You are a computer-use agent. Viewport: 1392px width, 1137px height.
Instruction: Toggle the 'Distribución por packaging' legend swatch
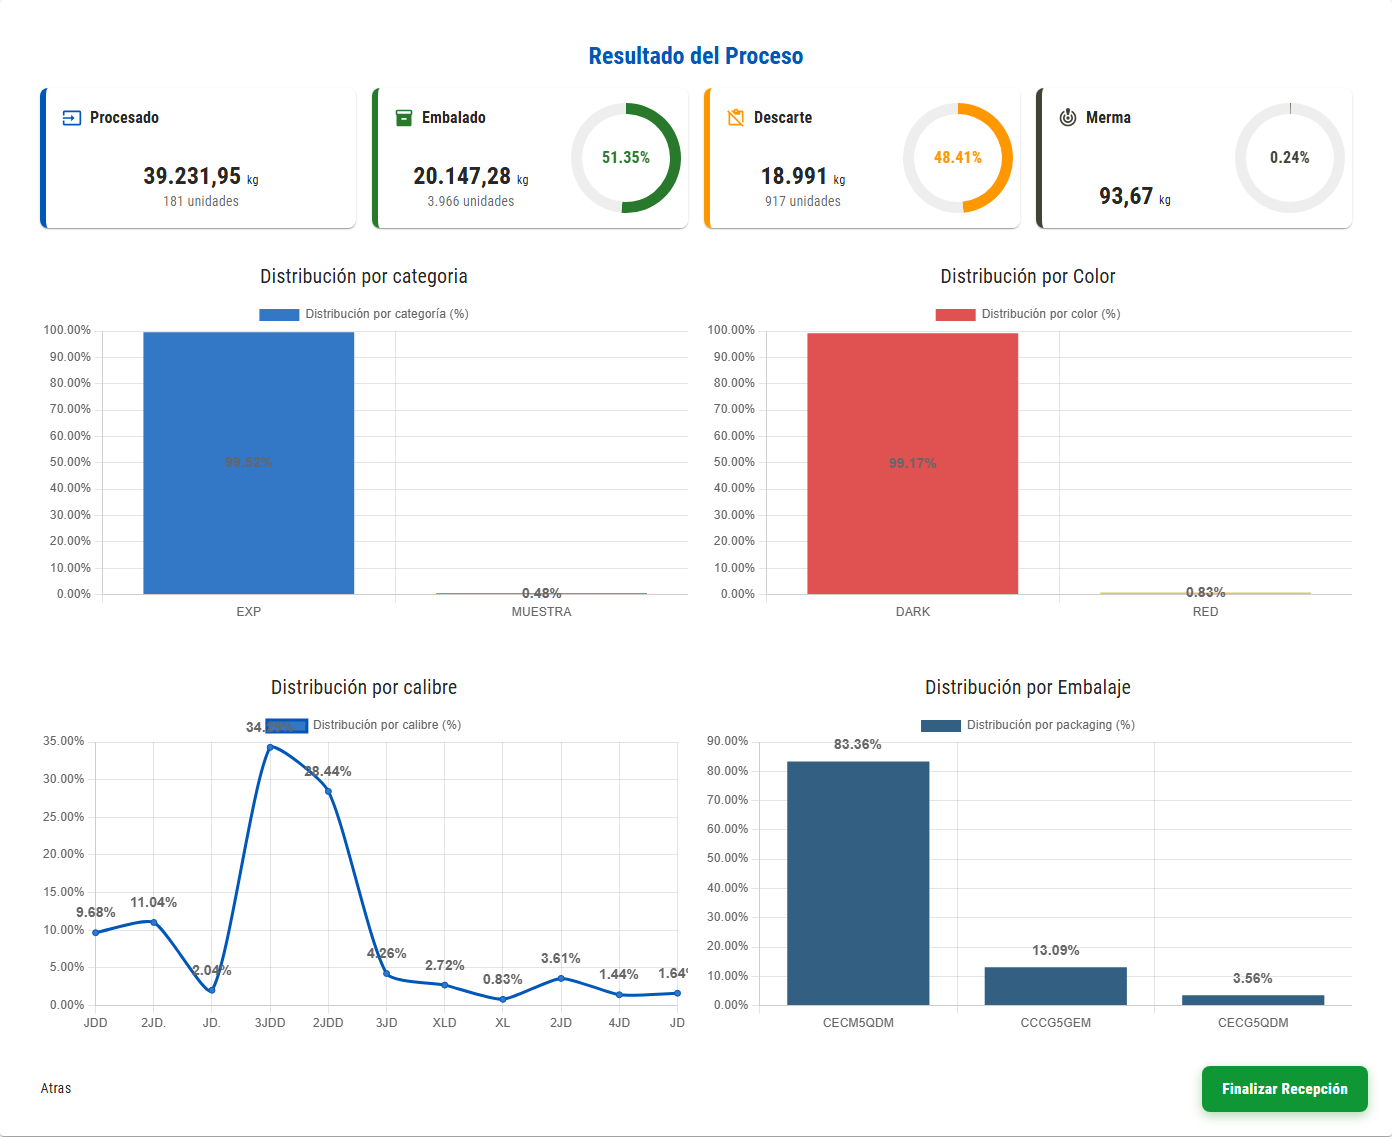coord(941,725)
